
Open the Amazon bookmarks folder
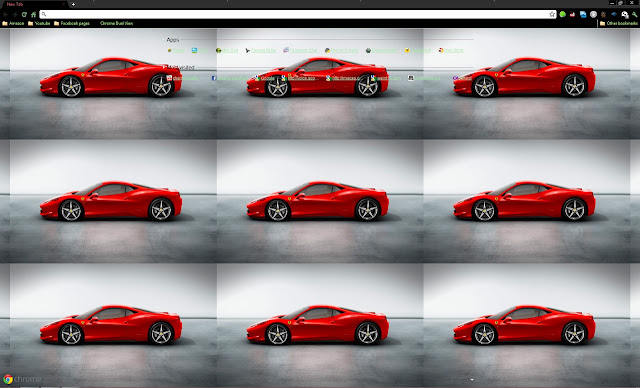coord(13,23)
